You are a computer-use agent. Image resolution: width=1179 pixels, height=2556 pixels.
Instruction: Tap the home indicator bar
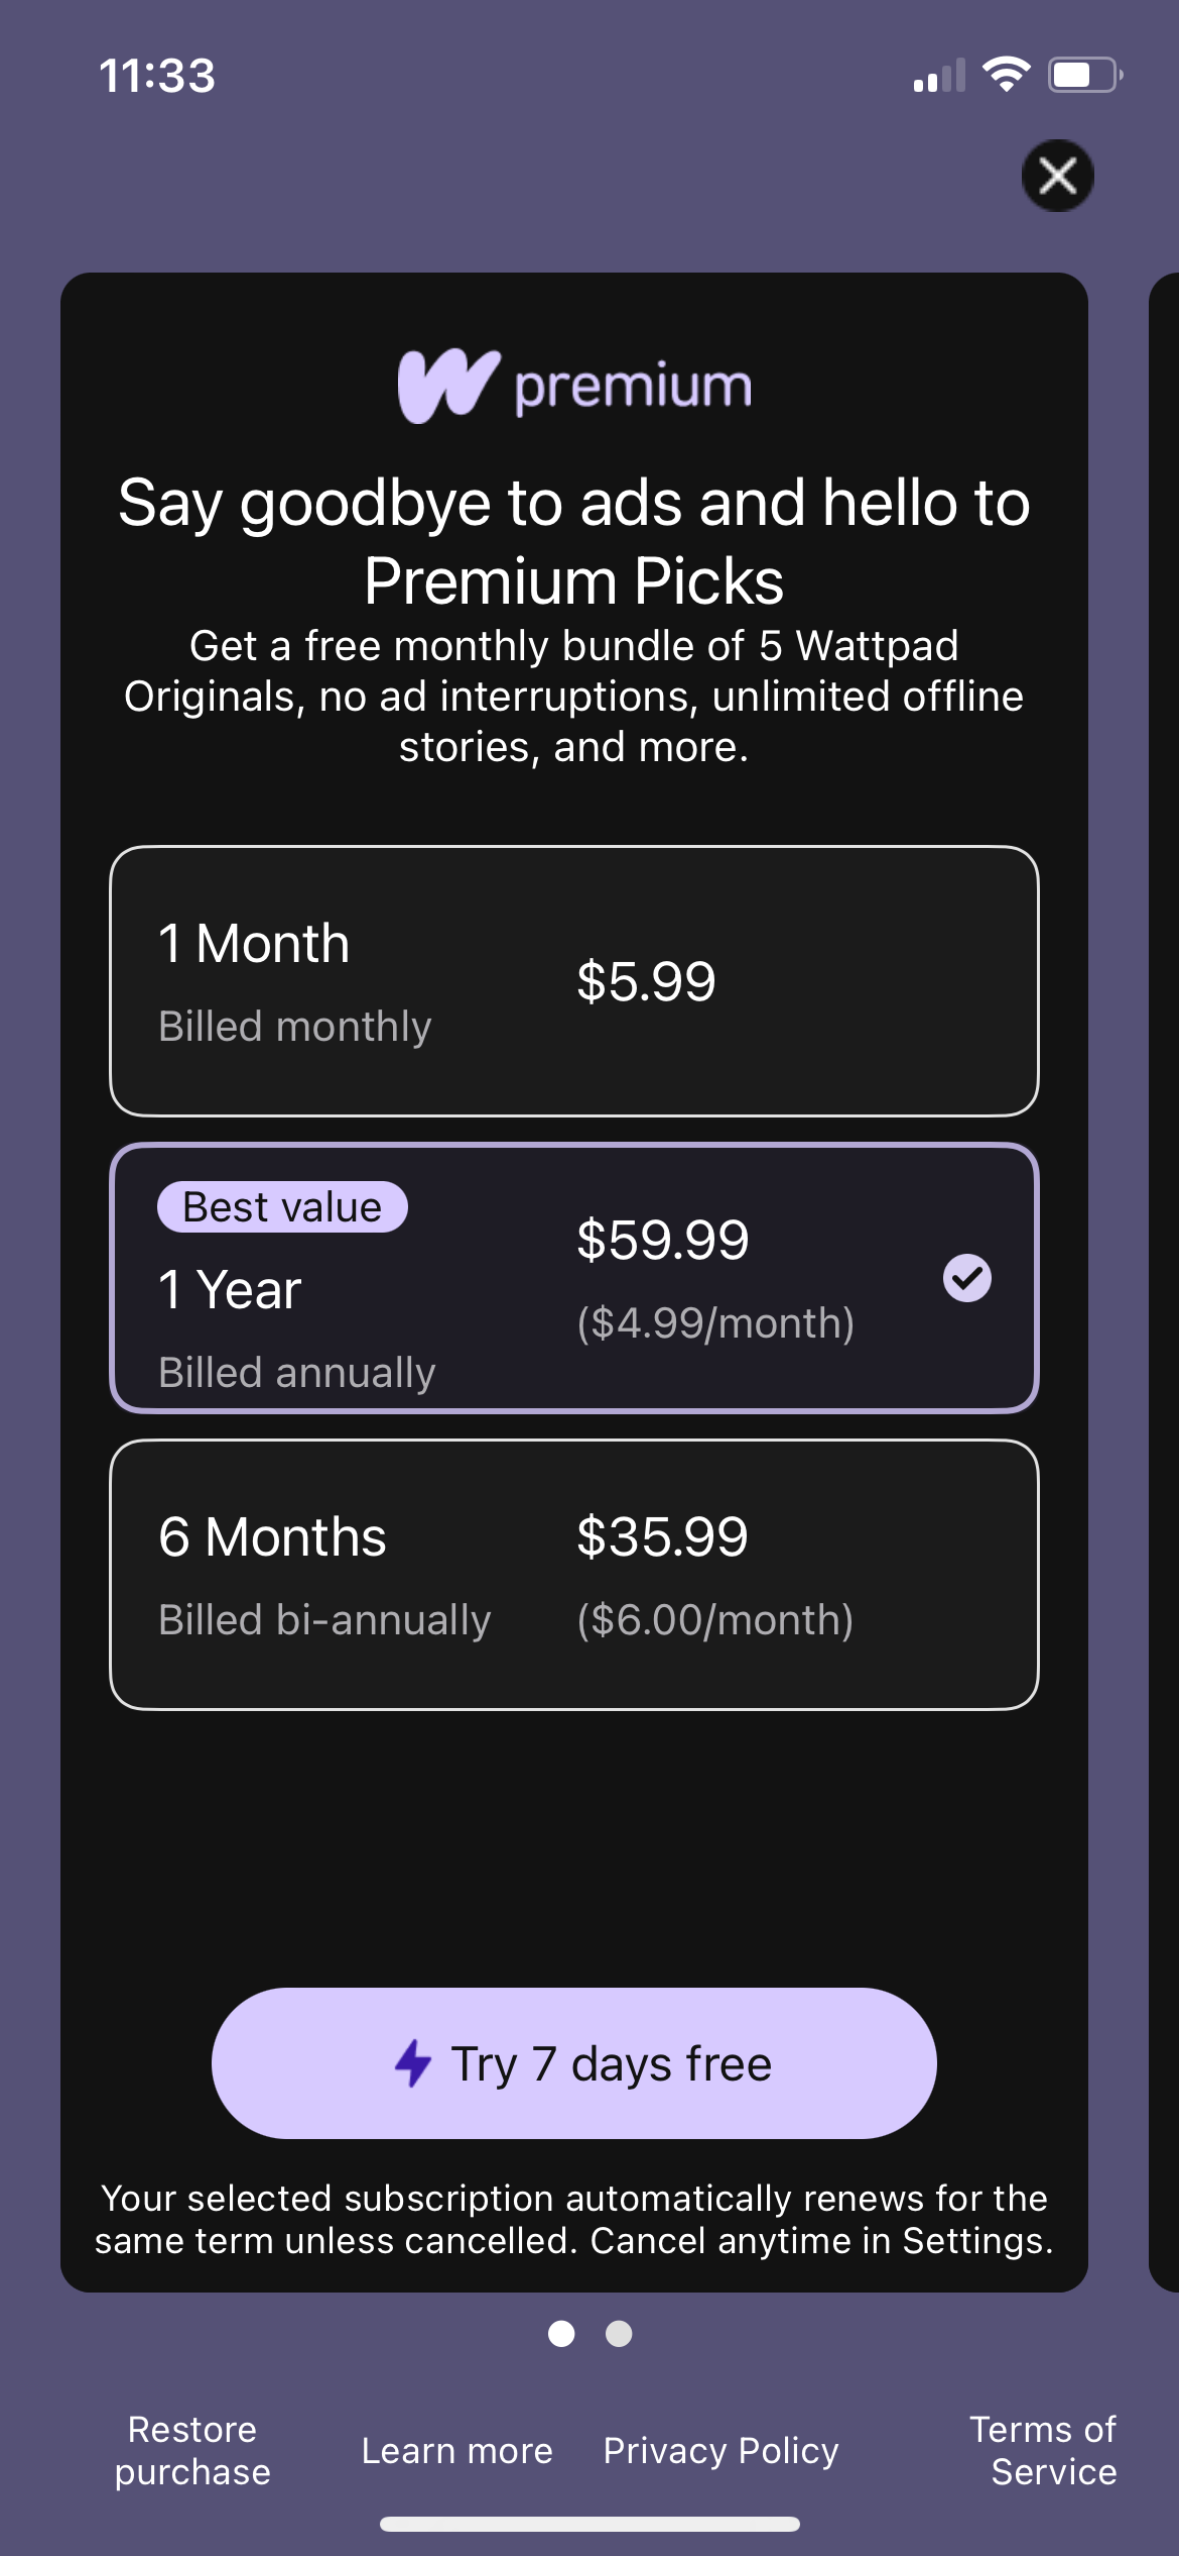(x=589, y=2524)
